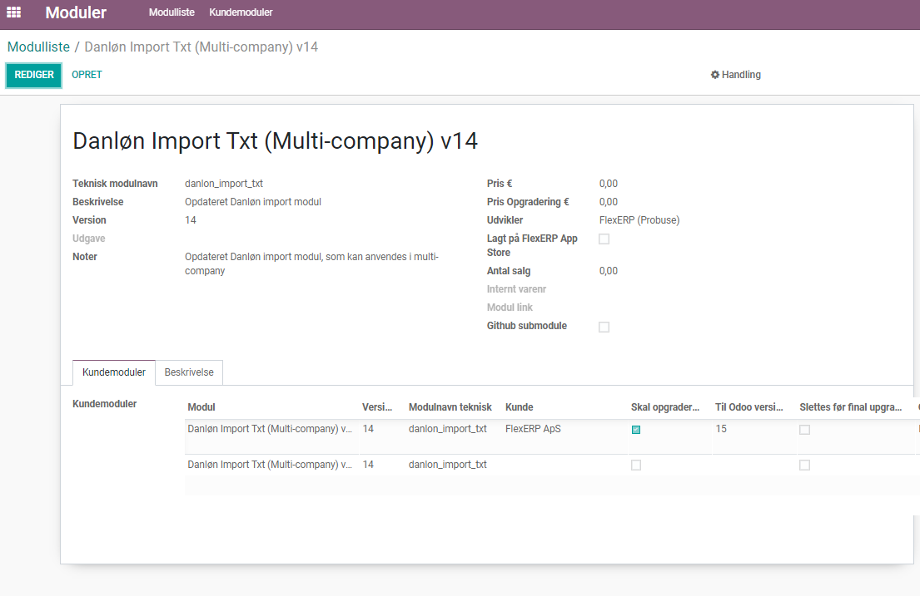Toggle the Github submodule checkbox

point(604,327)
